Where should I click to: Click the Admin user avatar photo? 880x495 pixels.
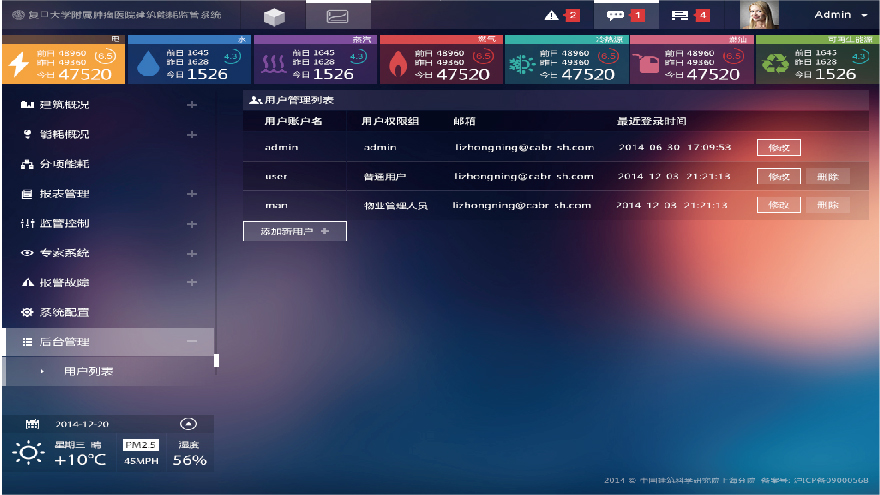pyautogui.click(x=759, y=15)
